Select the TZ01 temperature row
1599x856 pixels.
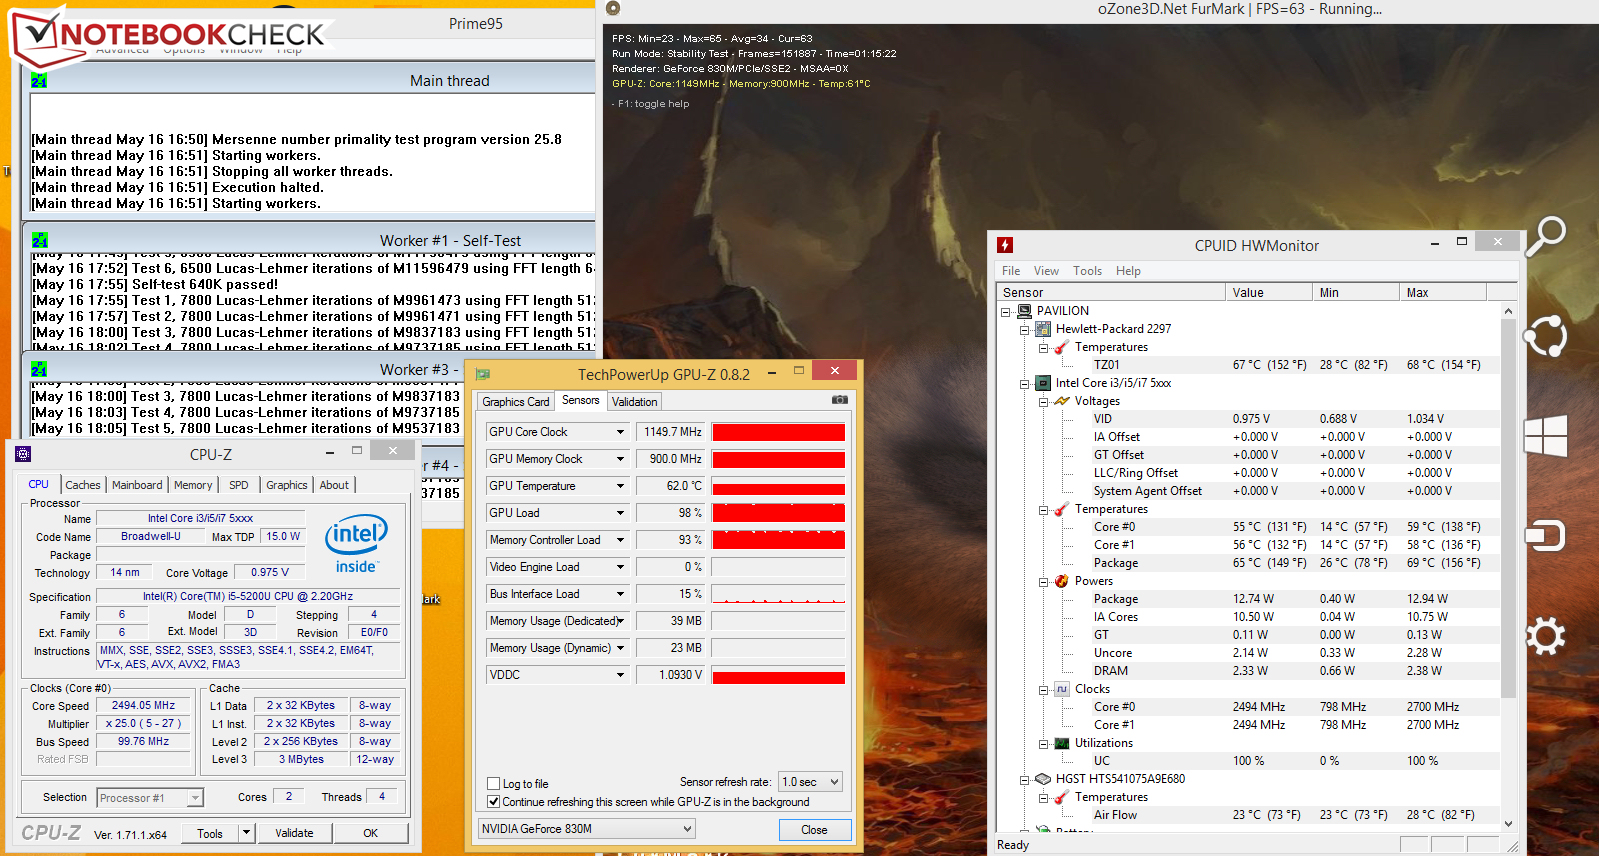tap(1250, 365)
